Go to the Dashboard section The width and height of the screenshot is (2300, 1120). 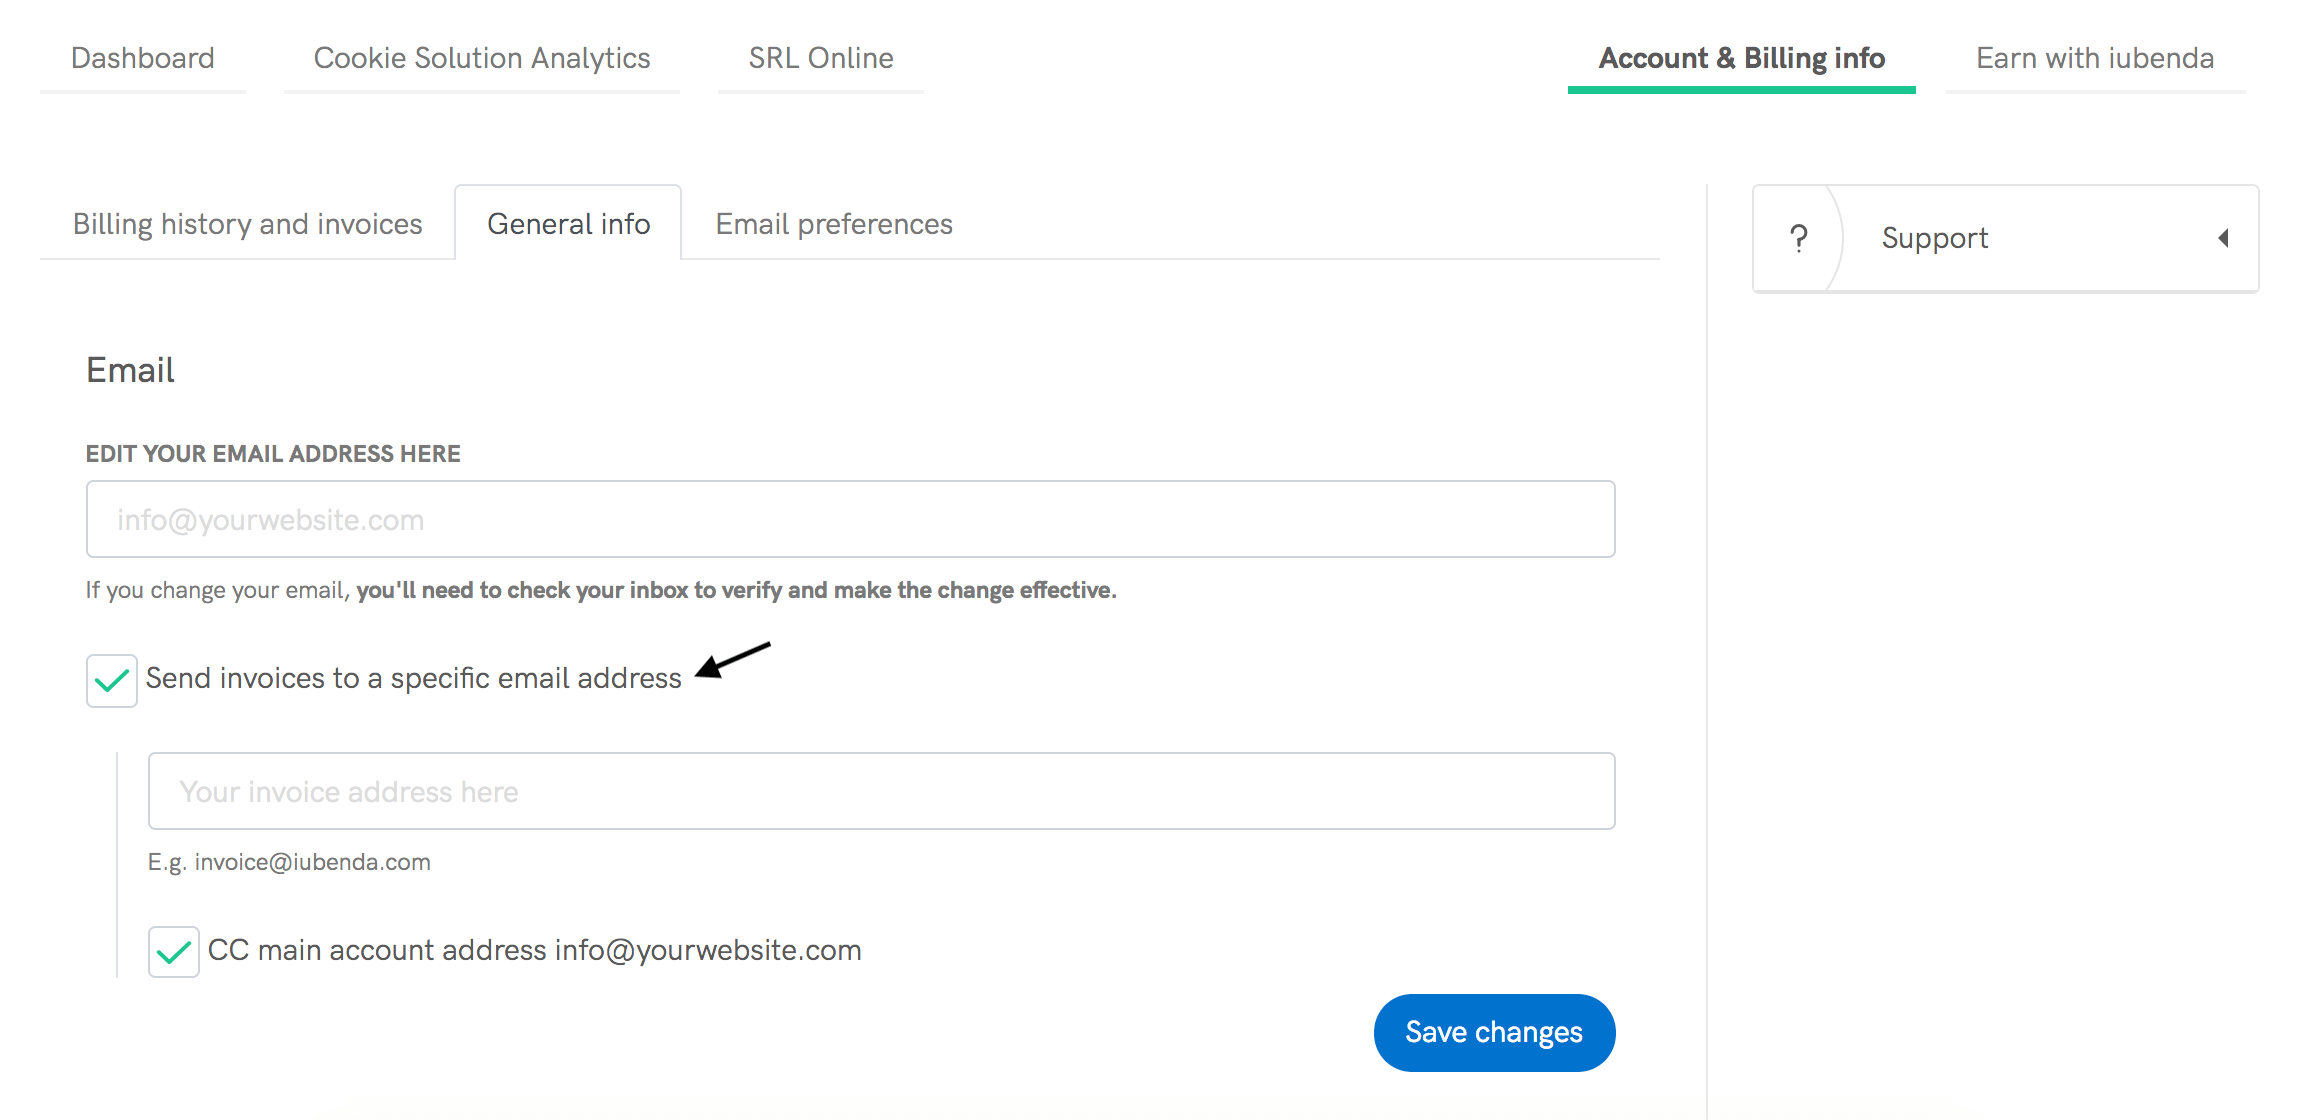[x=142, y=57]
